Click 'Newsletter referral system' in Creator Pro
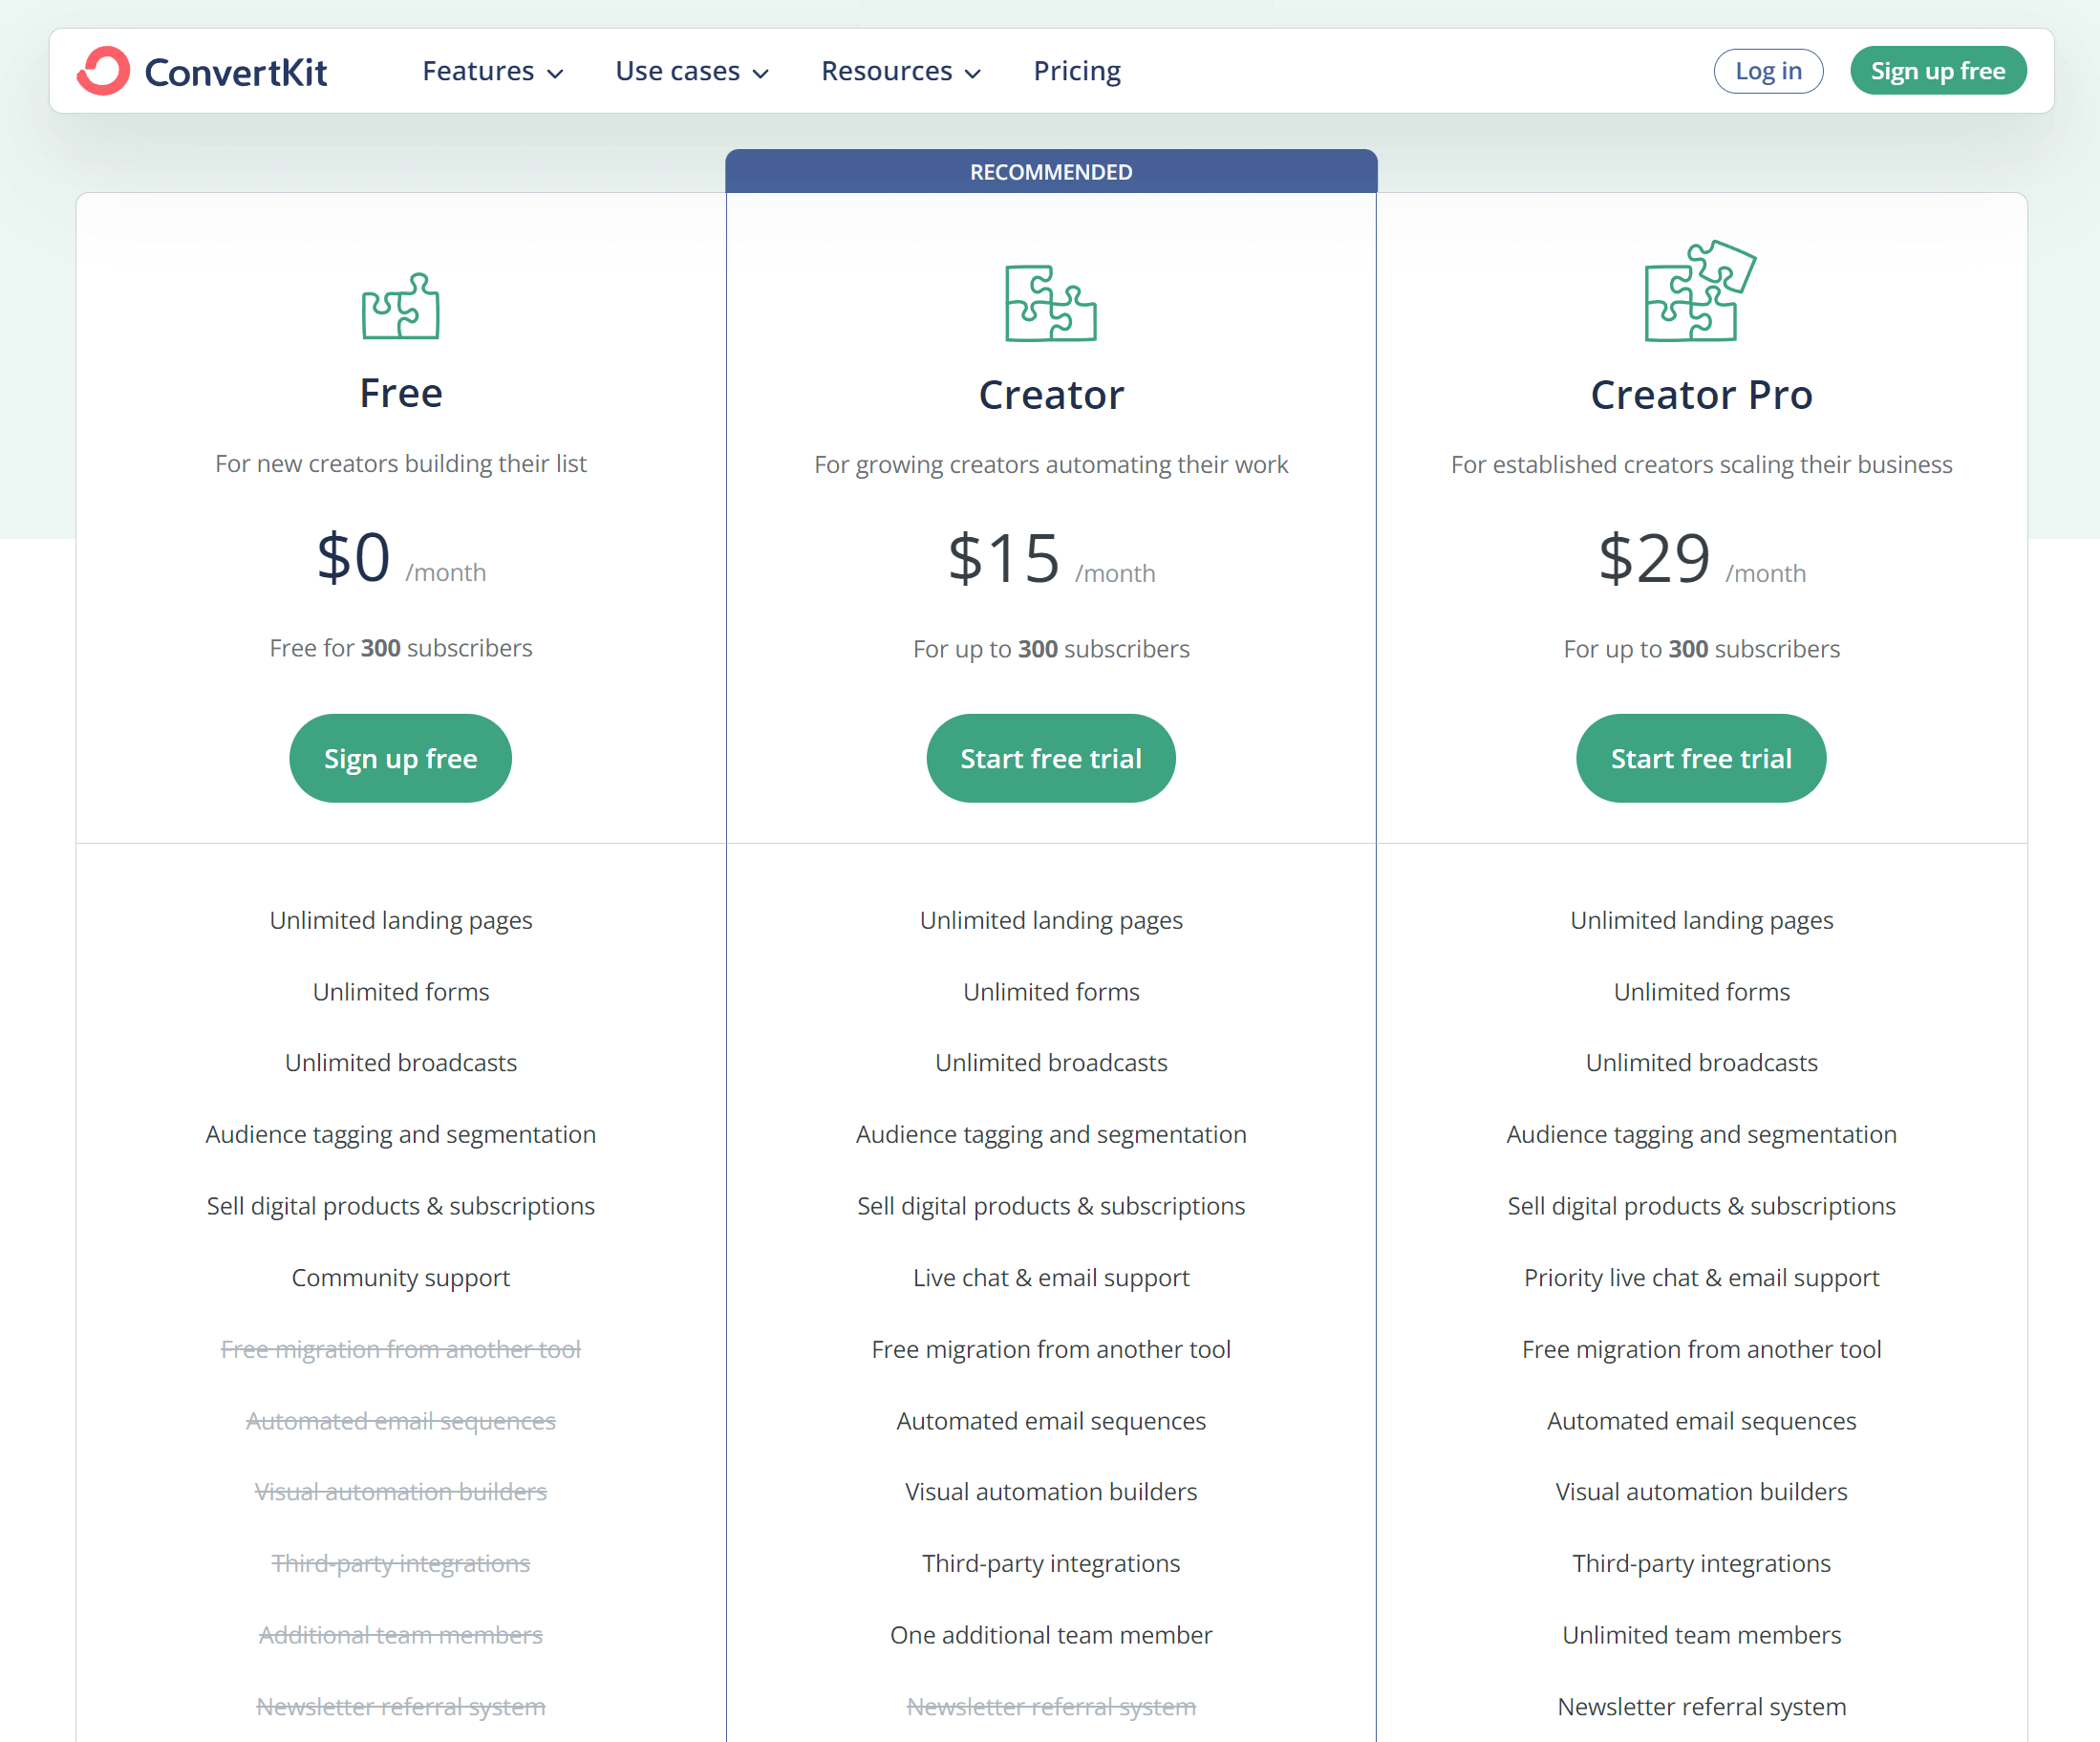2100x1742 pixels. pyautogui.click(x=1701, y=1707)
